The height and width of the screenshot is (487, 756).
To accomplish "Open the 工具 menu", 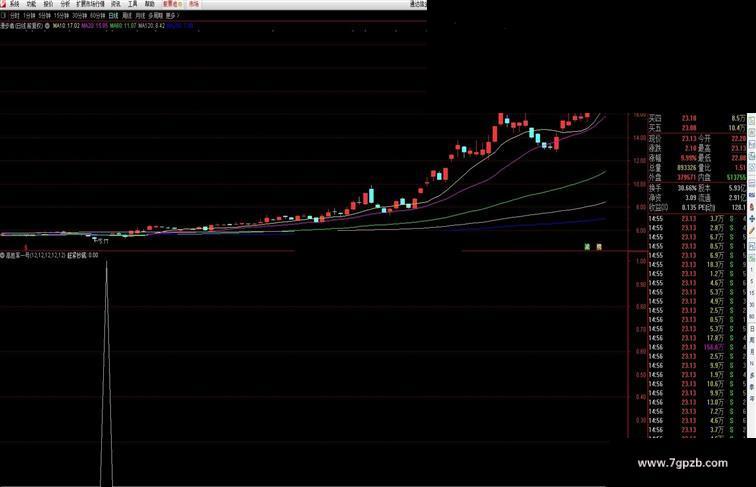I will tap(133, 4).
